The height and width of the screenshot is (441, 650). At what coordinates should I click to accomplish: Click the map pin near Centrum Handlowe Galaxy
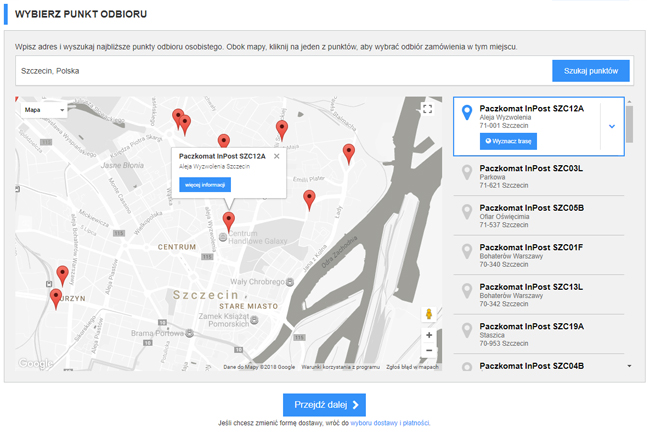[228, 222]
